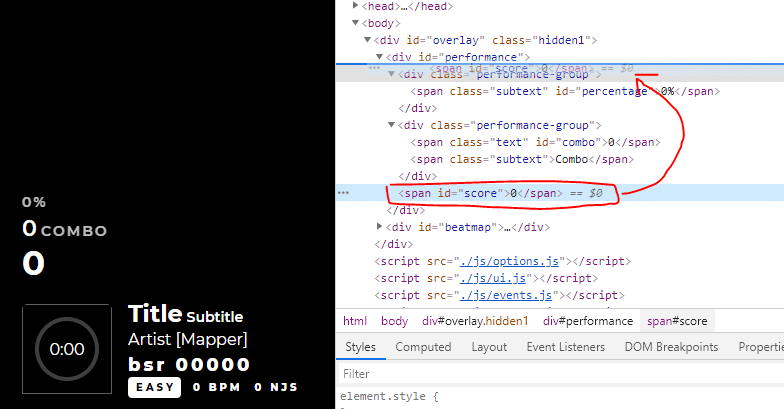This screenshot has width=784, height=409.
Task: Expand the head element node
Action: pyautogui.click(x=356, y=6)
